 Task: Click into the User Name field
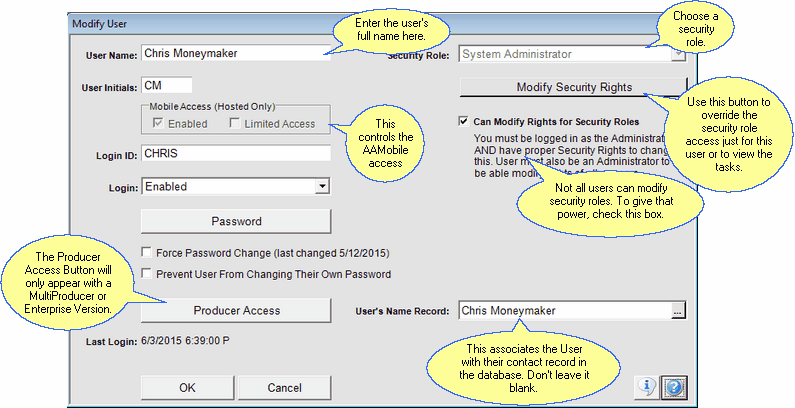(x=235, y=54)
